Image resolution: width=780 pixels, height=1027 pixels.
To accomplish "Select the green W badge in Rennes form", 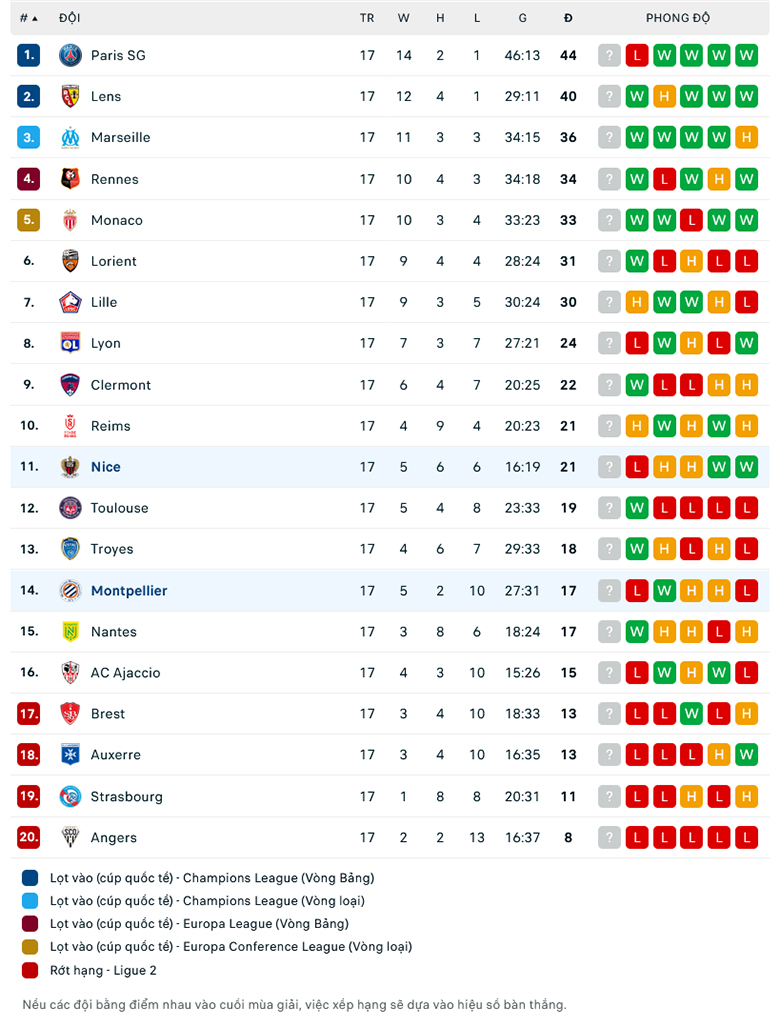I will click(637, 179).
